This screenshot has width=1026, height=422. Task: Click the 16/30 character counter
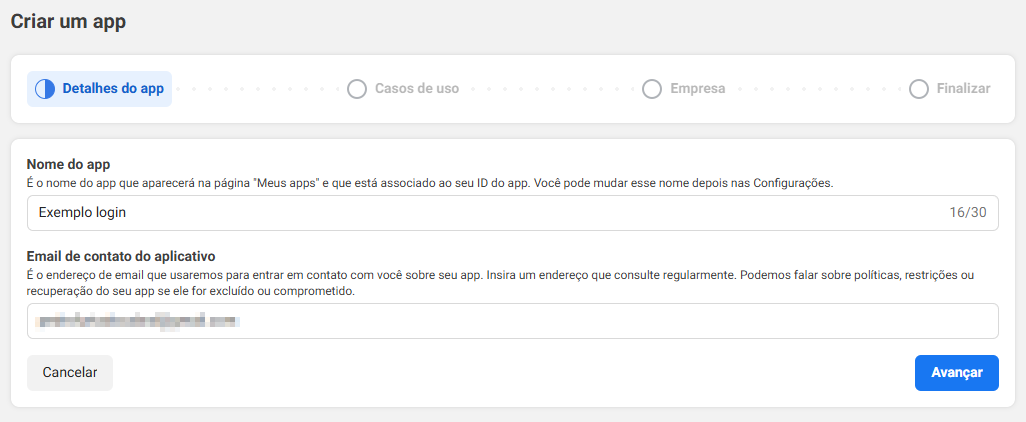(x=968, y=213)
